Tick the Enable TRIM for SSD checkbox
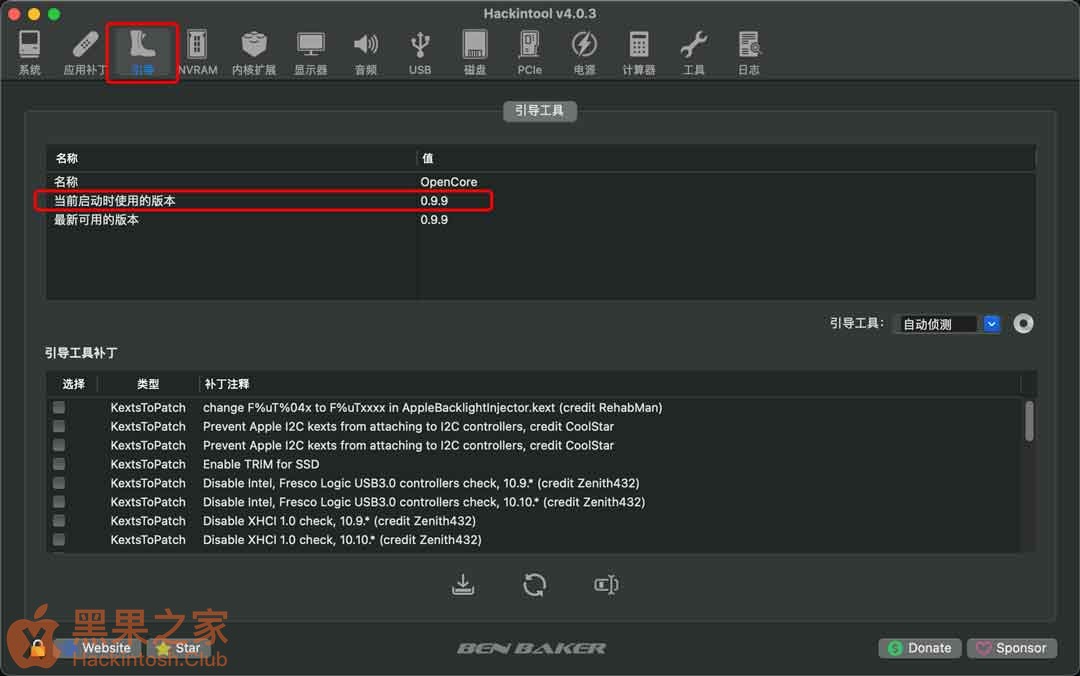 59,464
